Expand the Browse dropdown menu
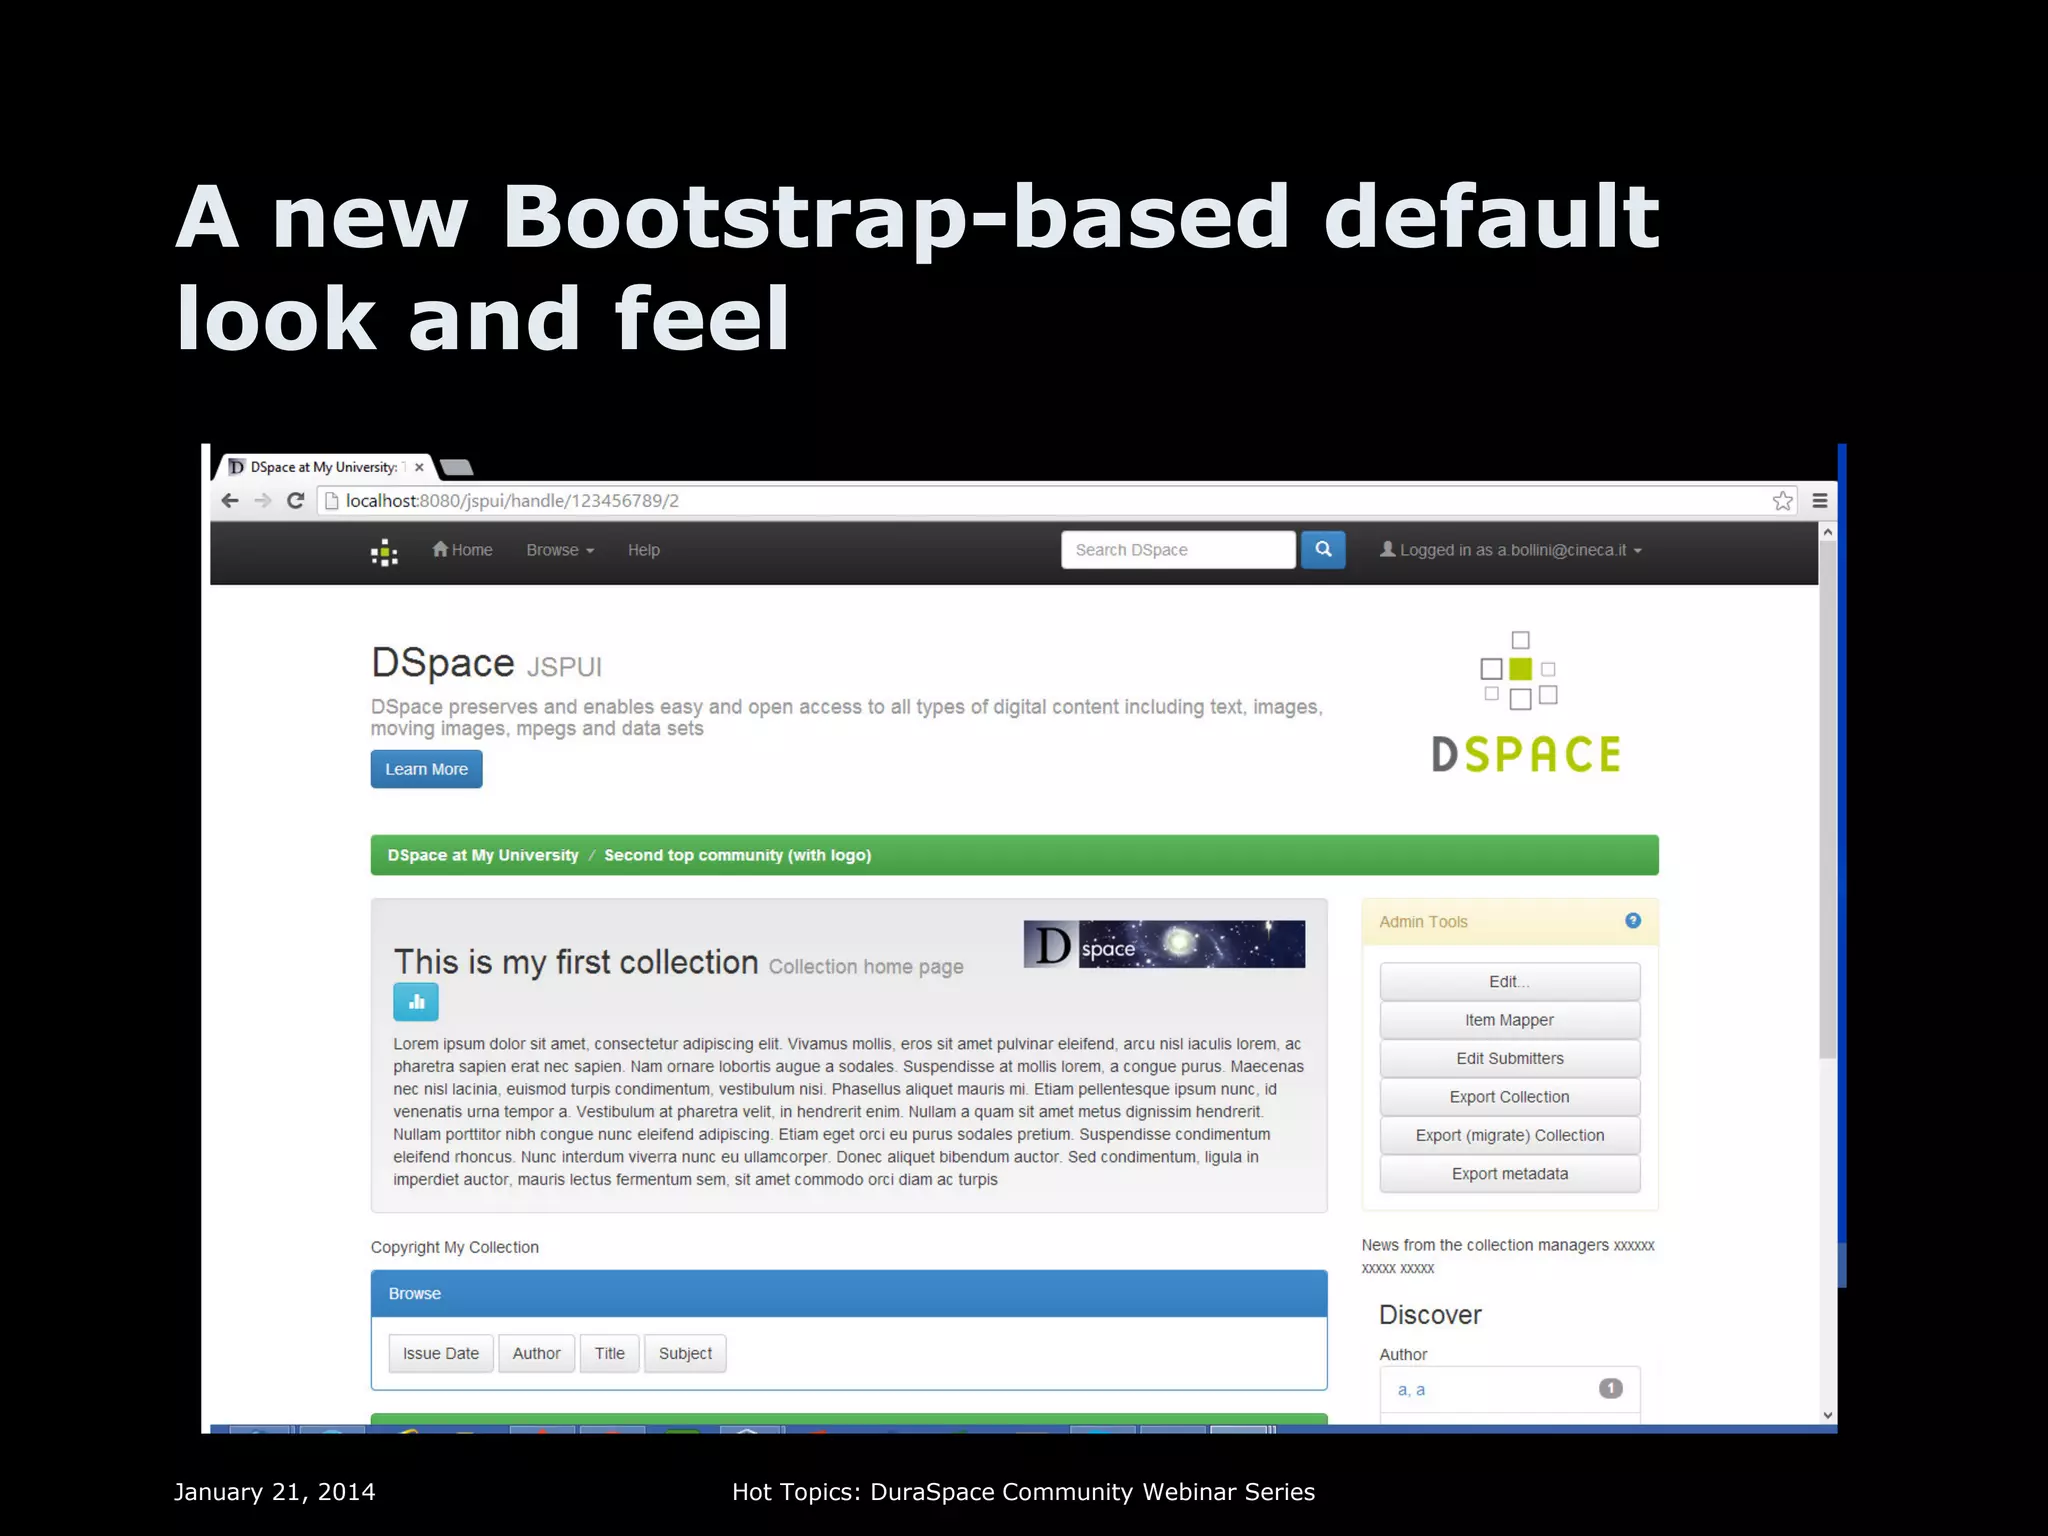 point(560,550)
